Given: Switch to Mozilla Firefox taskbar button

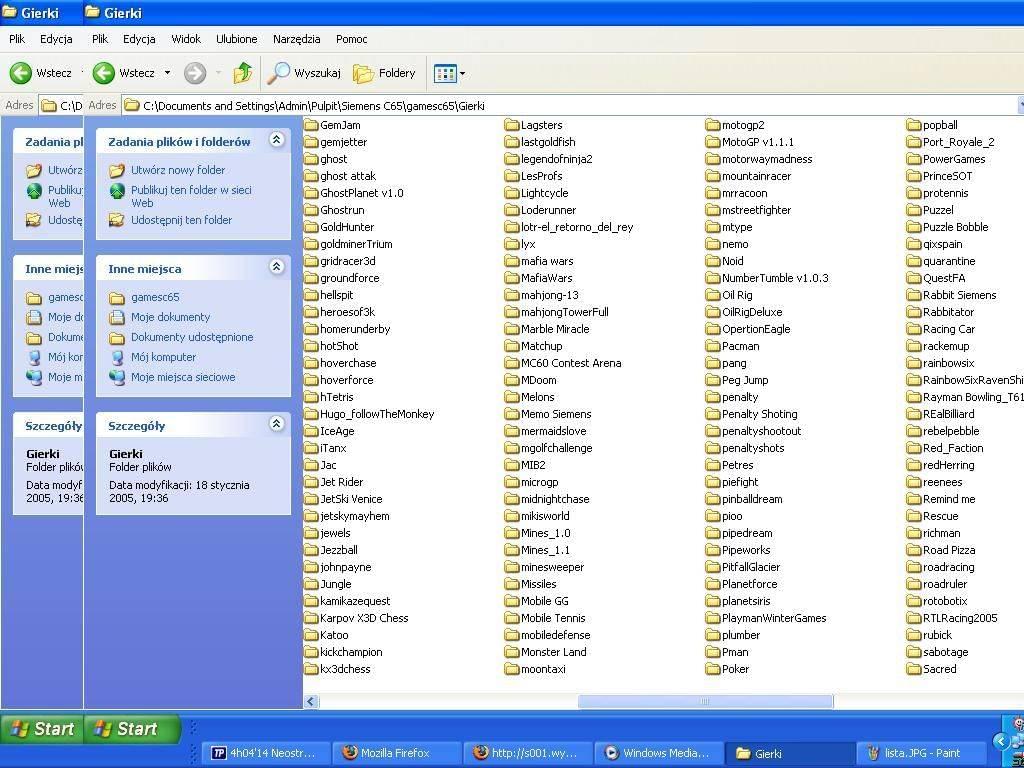Looking at the screenshot, I should coord(395,753).
